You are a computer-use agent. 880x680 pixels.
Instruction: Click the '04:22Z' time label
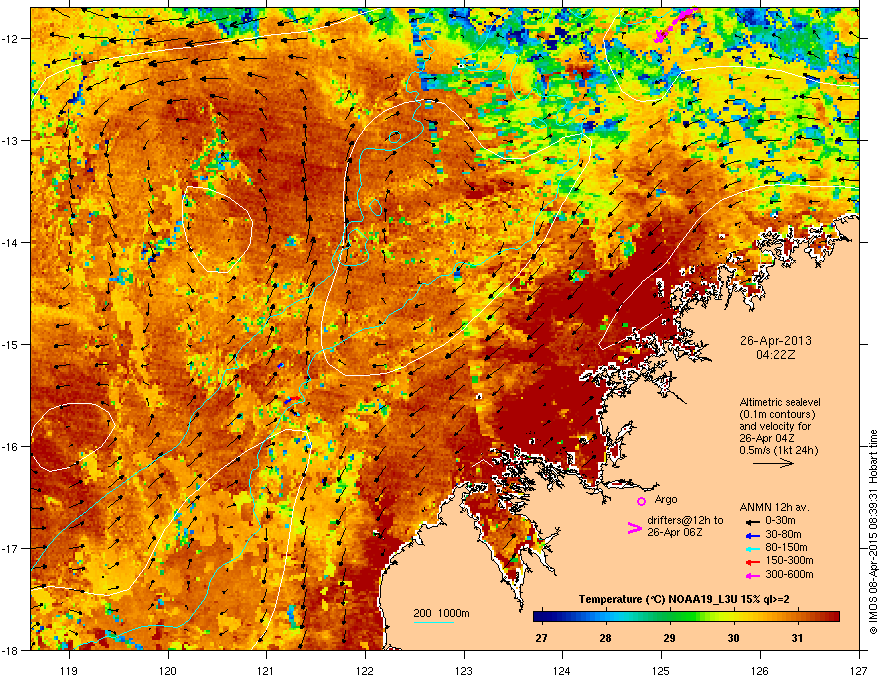coord(776,355)
